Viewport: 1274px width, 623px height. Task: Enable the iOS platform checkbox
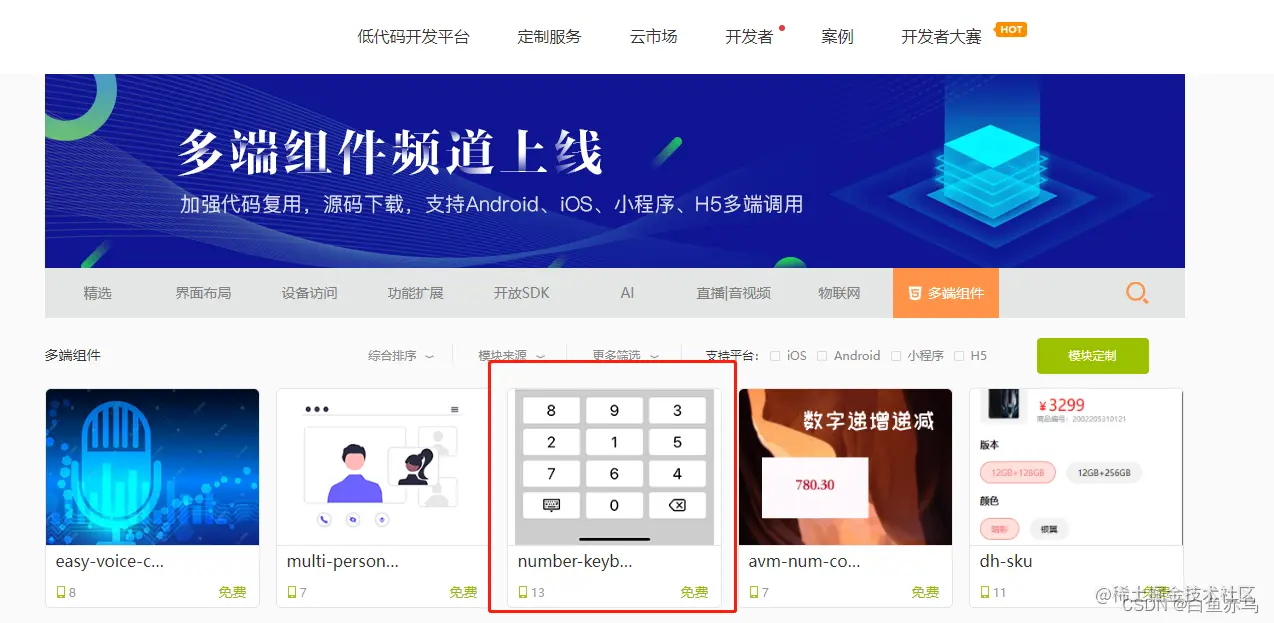(775, 355)
